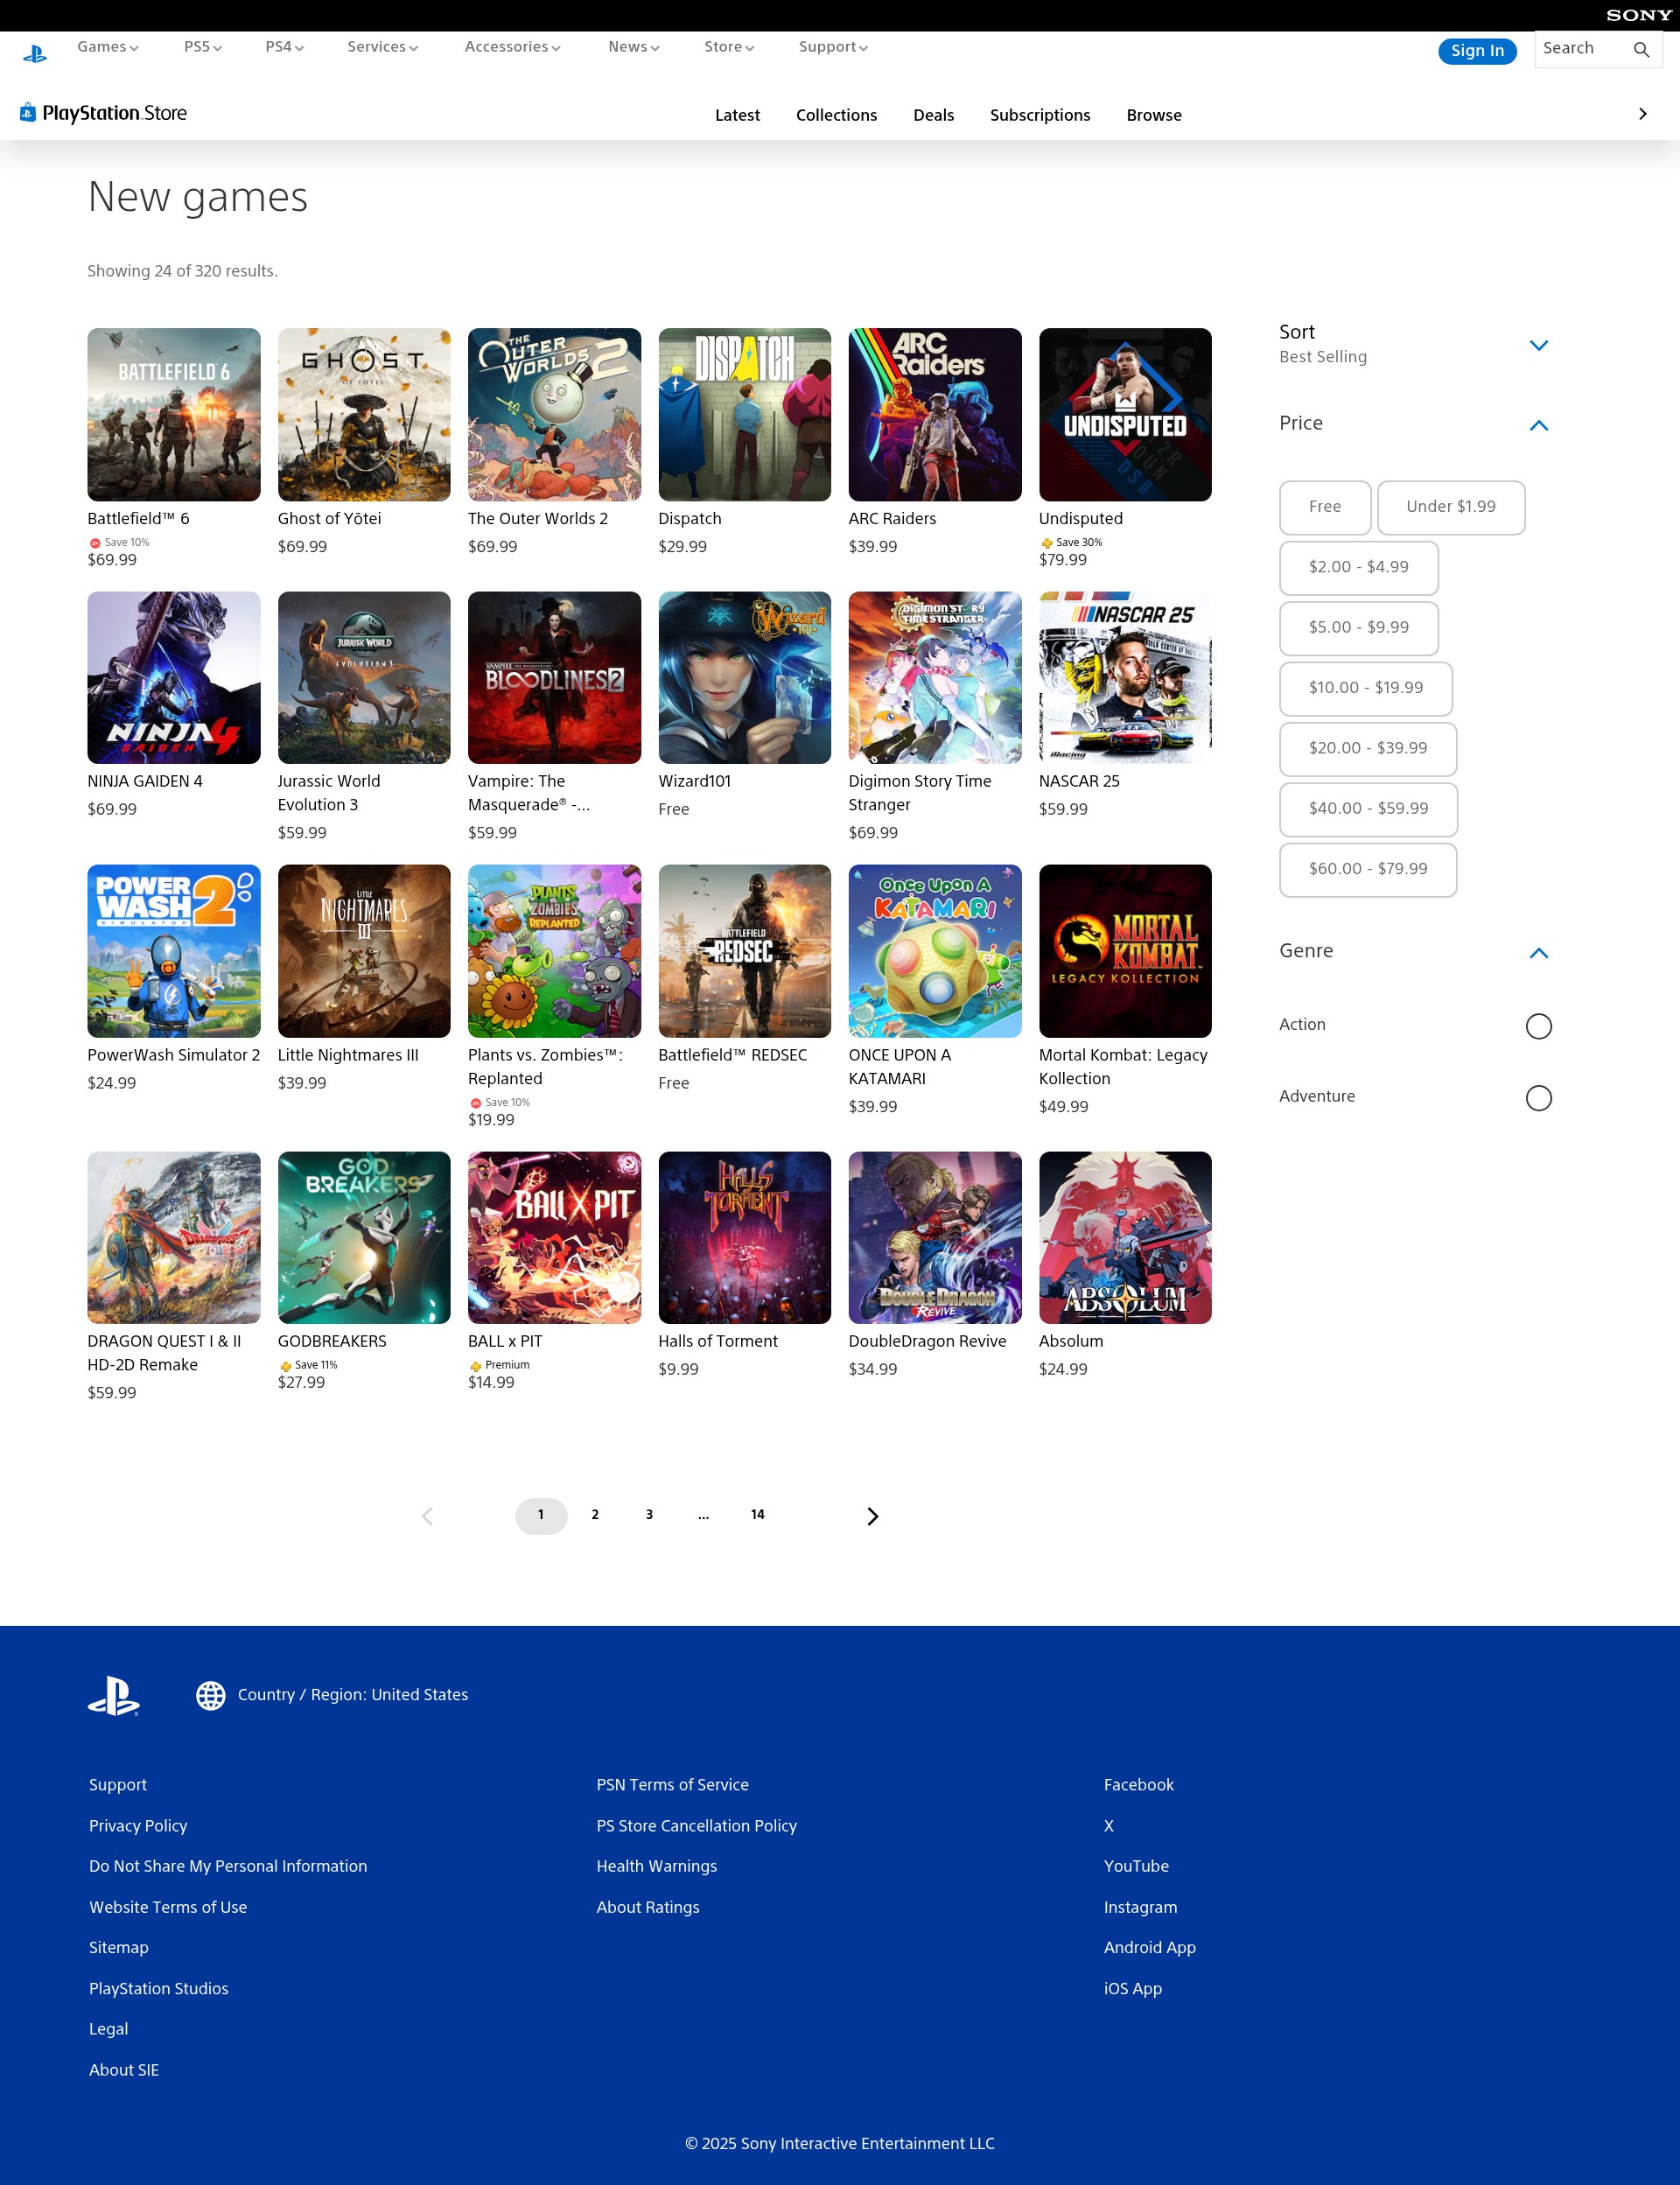Go to page 3 of results
1680x2185 pixels.
(649, 1515)
